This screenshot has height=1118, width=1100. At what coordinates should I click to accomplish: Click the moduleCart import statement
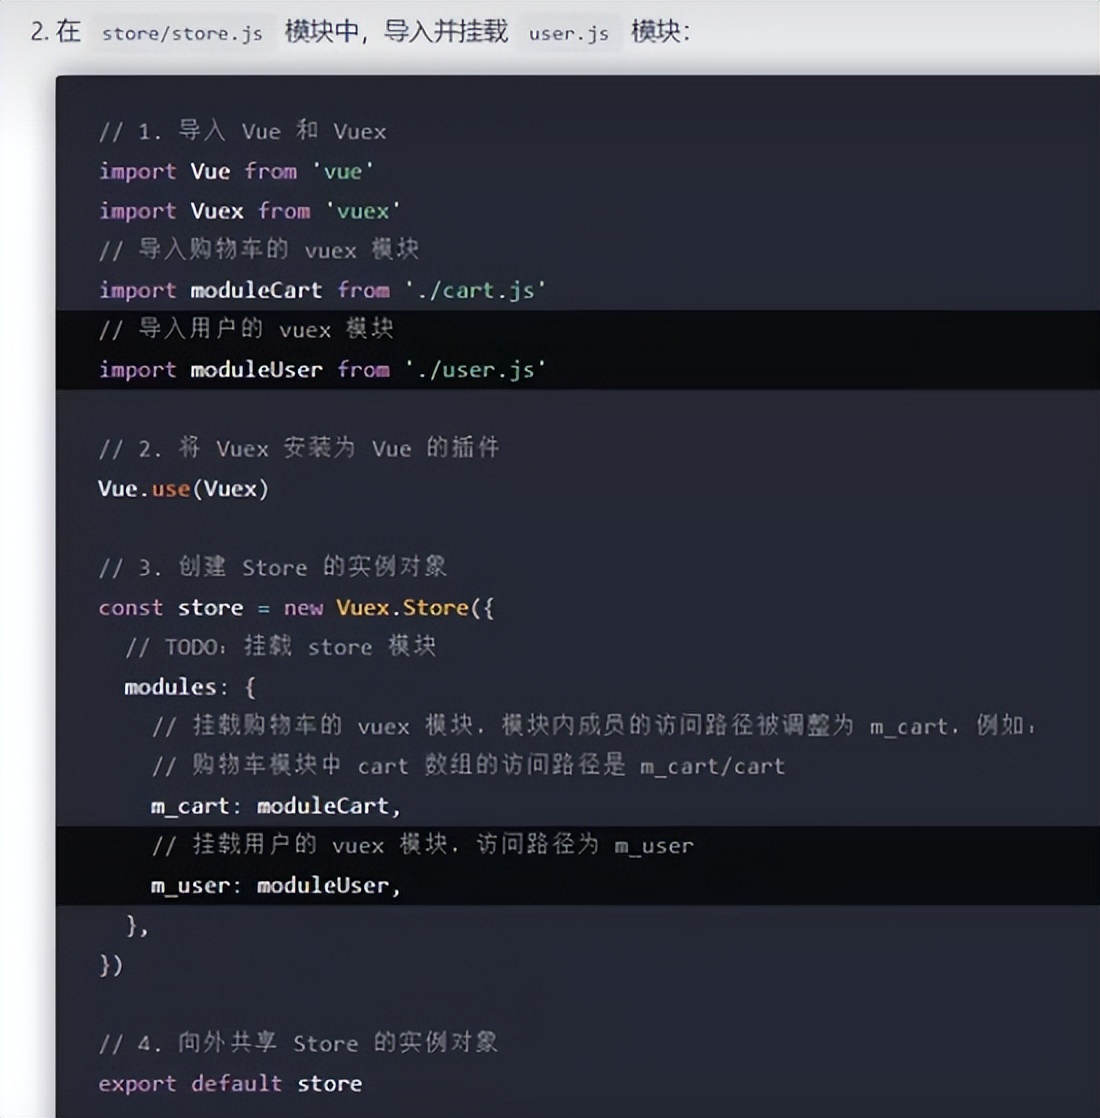point(320,290)
